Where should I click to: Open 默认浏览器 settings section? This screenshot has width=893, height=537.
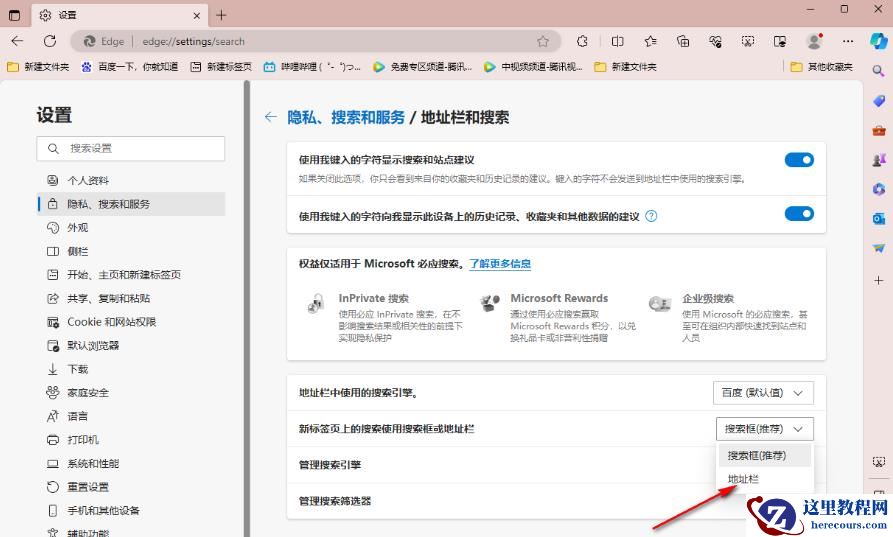click(132, 346)
